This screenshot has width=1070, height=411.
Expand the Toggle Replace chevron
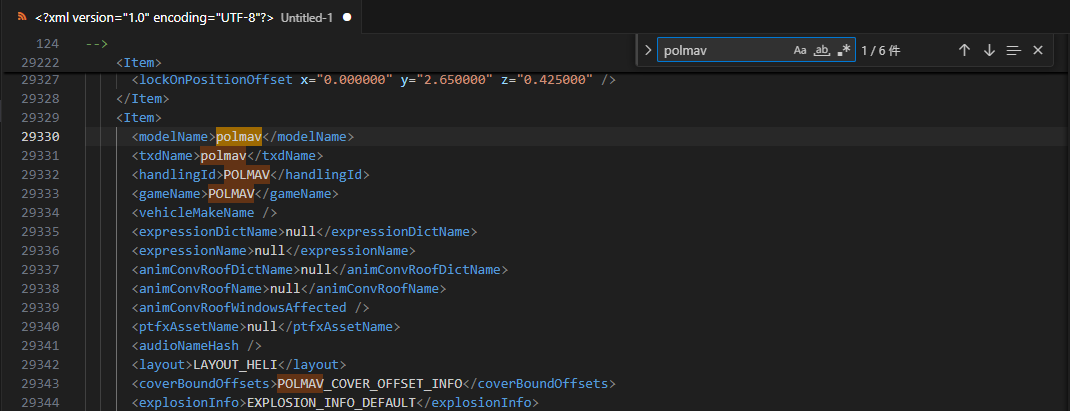coord(648,50)
